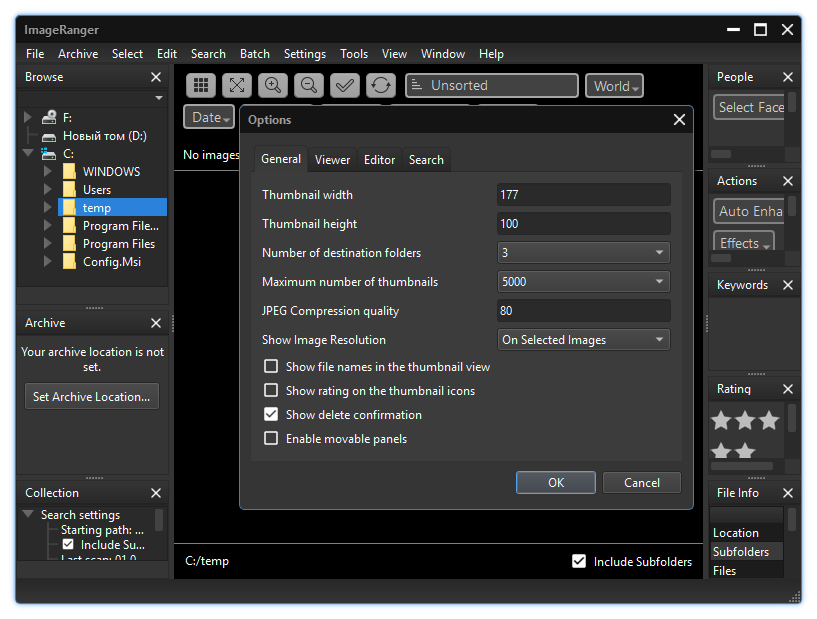Screen dimensions: 817x619
Task: Click the OK button
Action: pos(555,483)
